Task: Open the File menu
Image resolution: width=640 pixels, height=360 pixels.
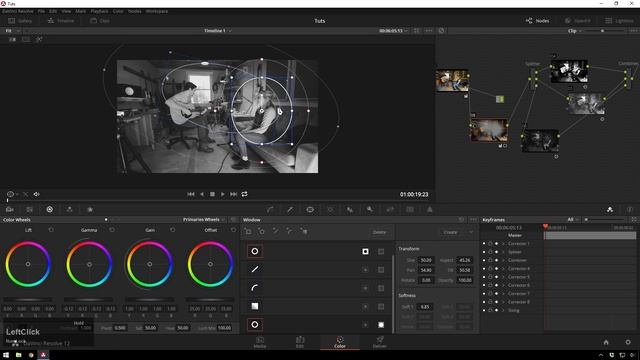Action: point(41,11)
